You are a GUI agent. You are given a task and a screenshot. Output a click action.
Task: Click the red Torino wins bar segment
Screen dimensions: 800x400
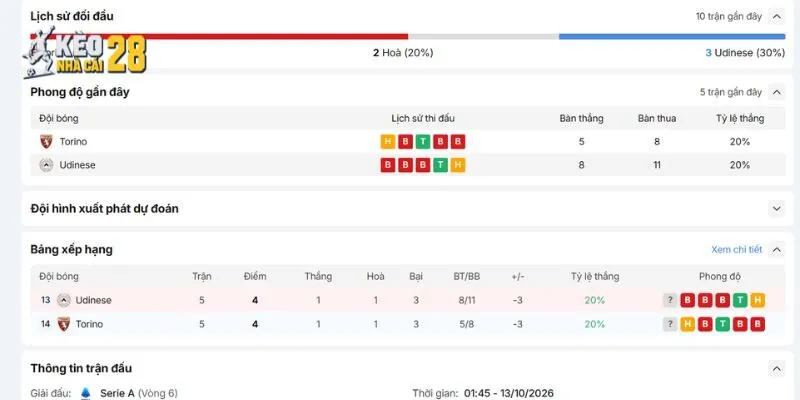click(219, 37)
